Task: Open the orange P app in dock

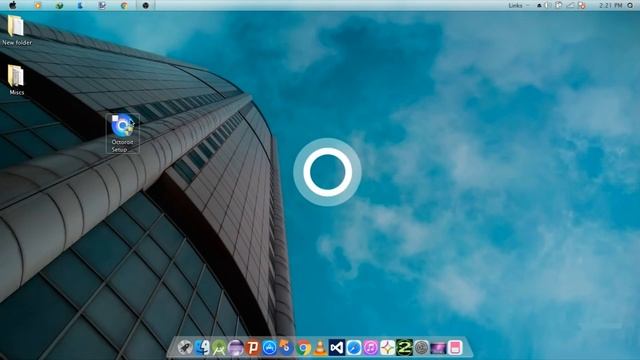Action: [x=253, y=348]
